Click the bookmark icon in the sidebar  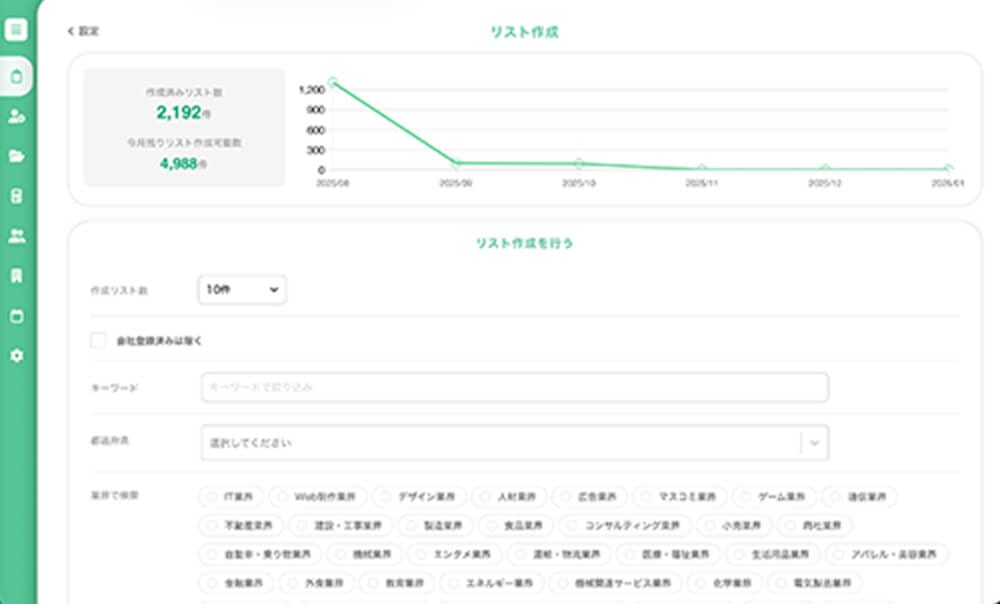(x=16, y=276)
